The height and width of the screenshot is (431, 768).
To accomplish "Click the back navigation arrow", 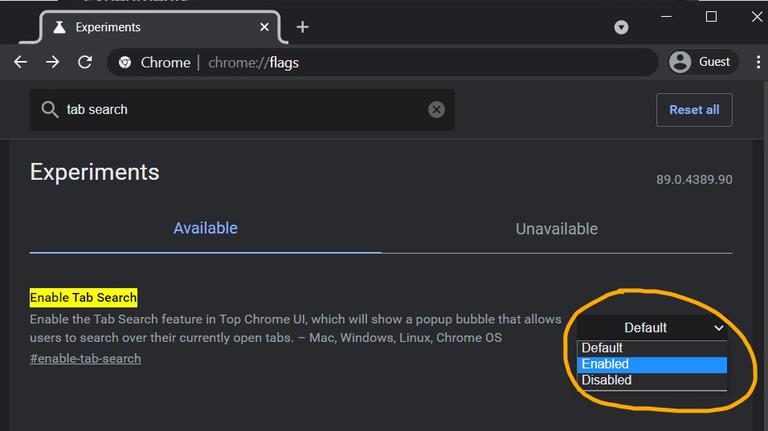I will tap(20, 62).
